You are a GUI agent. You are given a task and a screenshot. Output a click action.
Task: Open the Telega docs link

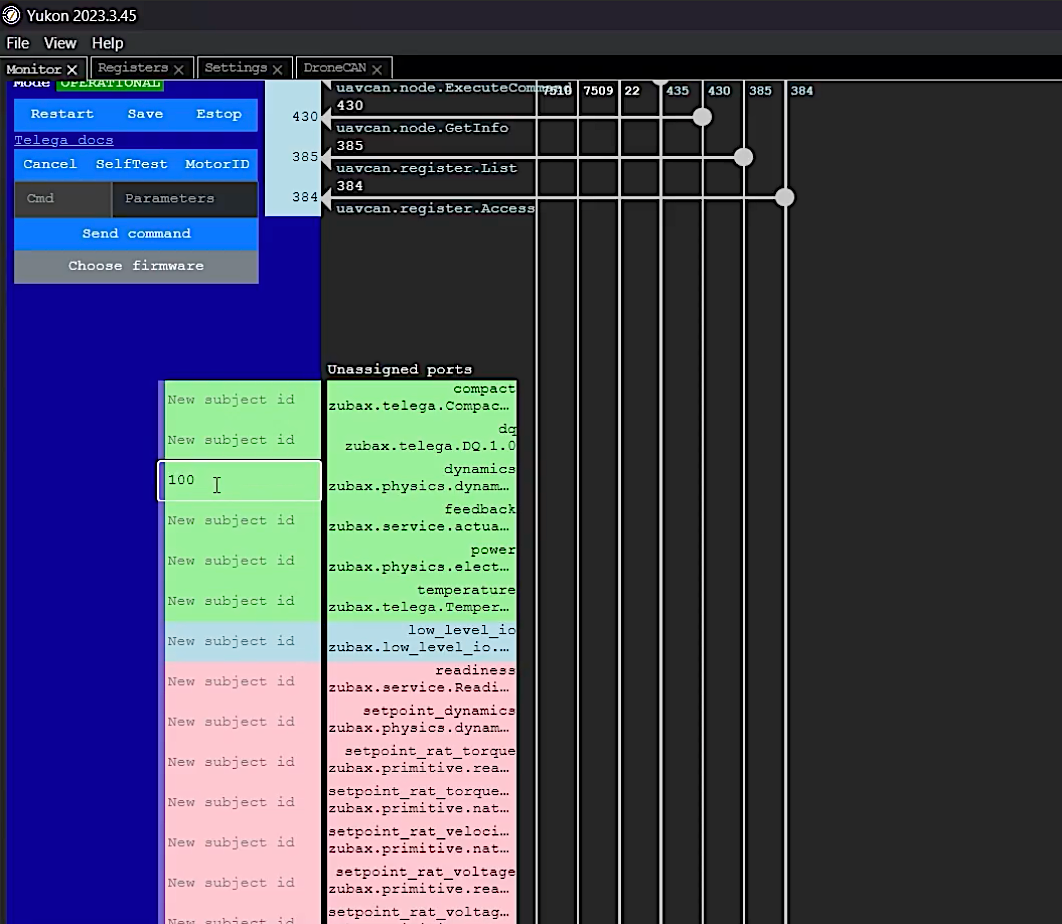[x=63, y=140]
